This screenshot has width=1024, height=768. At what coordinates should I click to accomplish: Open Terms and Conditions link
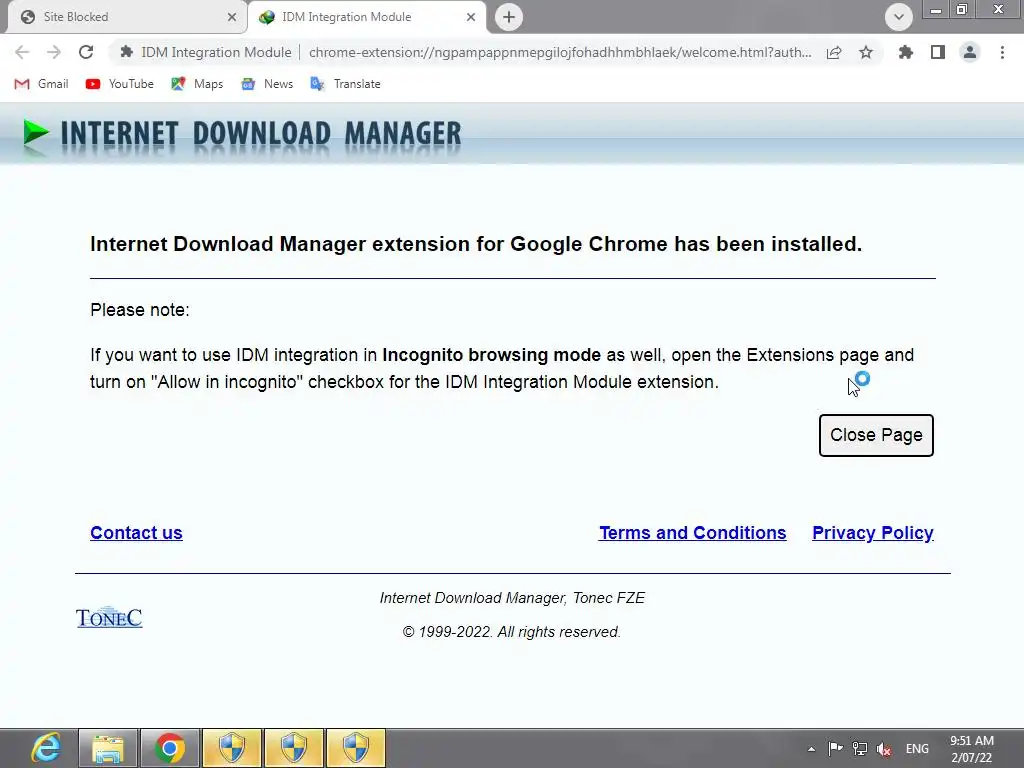pyautogui.click(x=692, y=533)
